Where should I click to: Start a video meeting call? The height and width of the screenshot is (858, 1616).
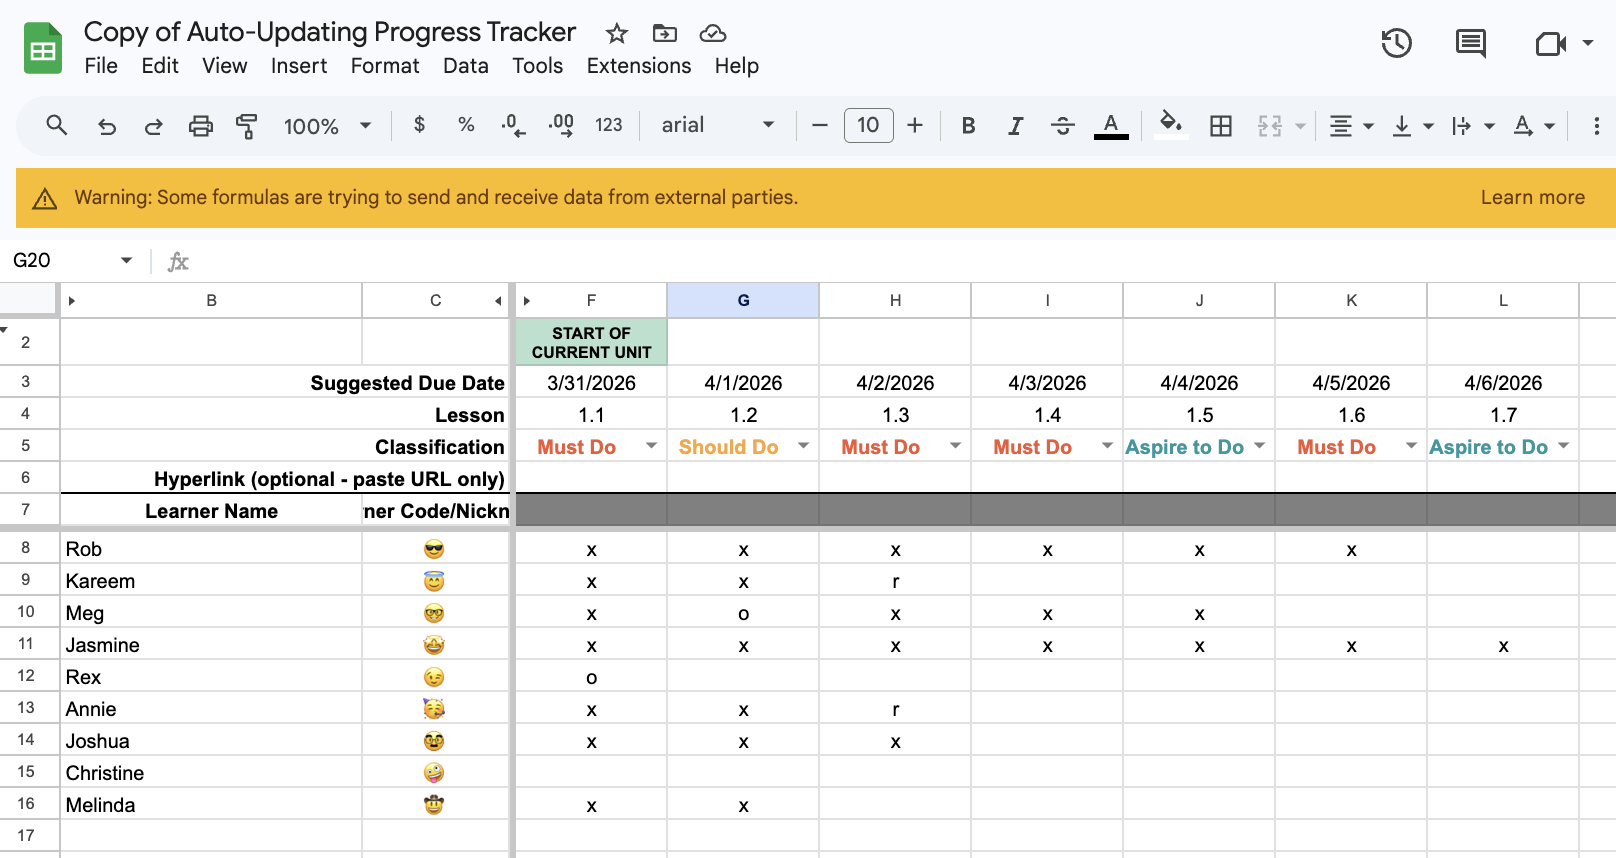(x=1550, y=44)
